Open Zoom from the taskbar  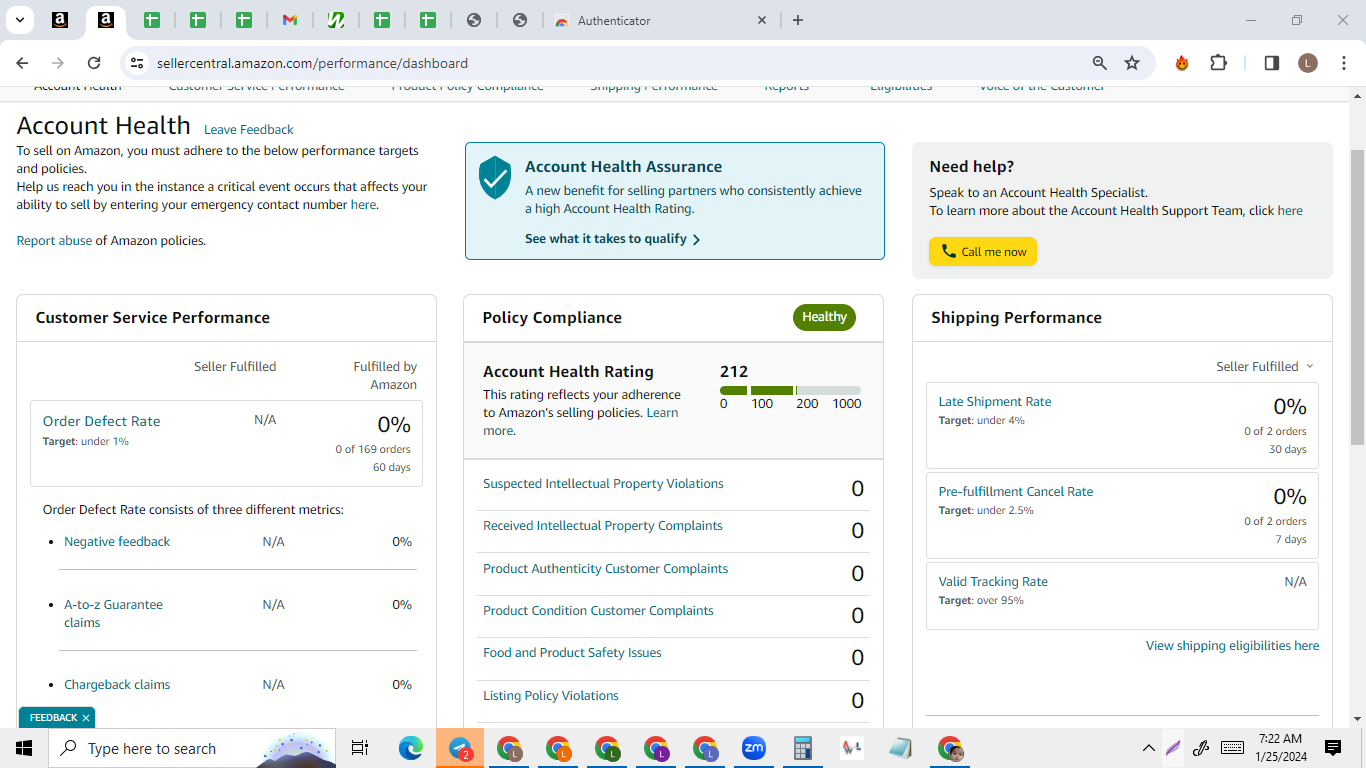[x=753, y=748]
